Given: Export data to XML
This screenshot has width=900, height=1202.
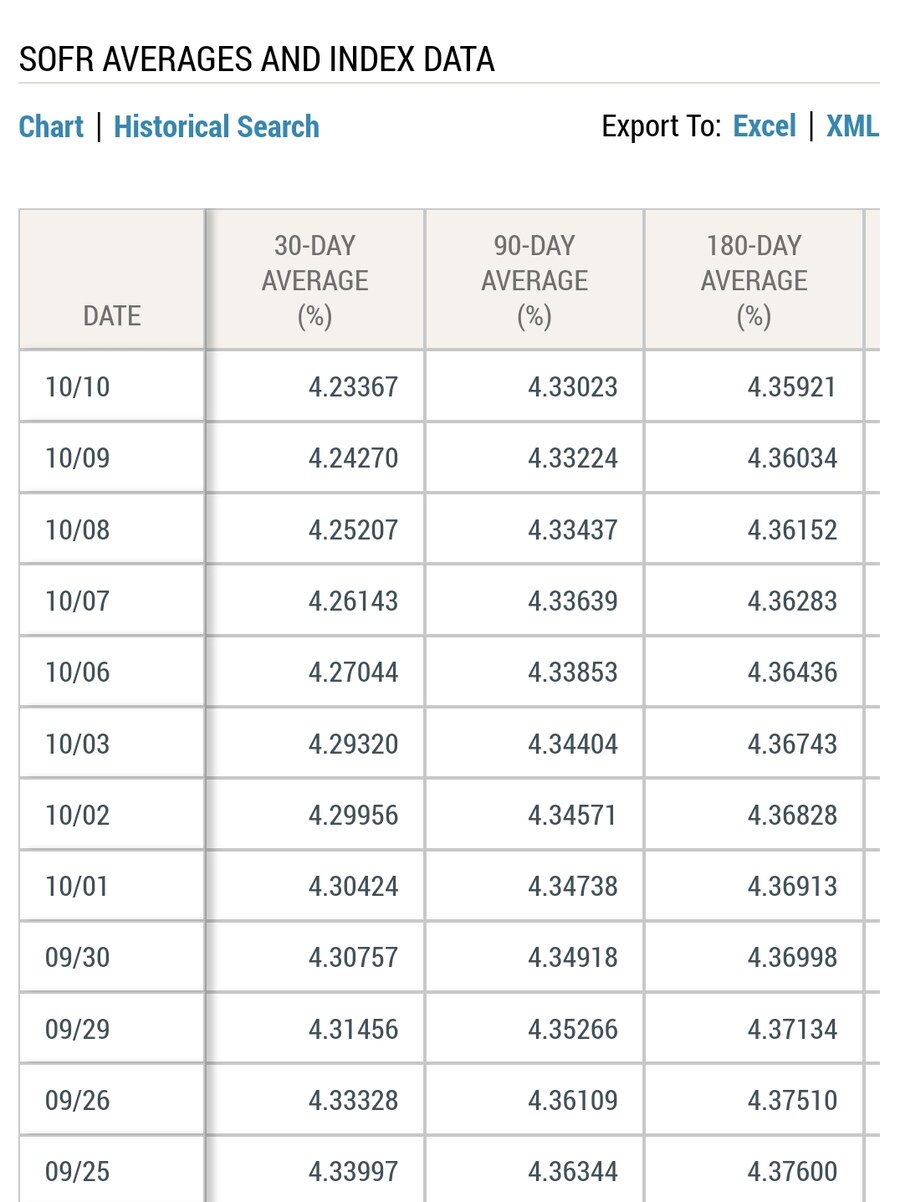Looking at the screenshot, I should click(852, 127).
